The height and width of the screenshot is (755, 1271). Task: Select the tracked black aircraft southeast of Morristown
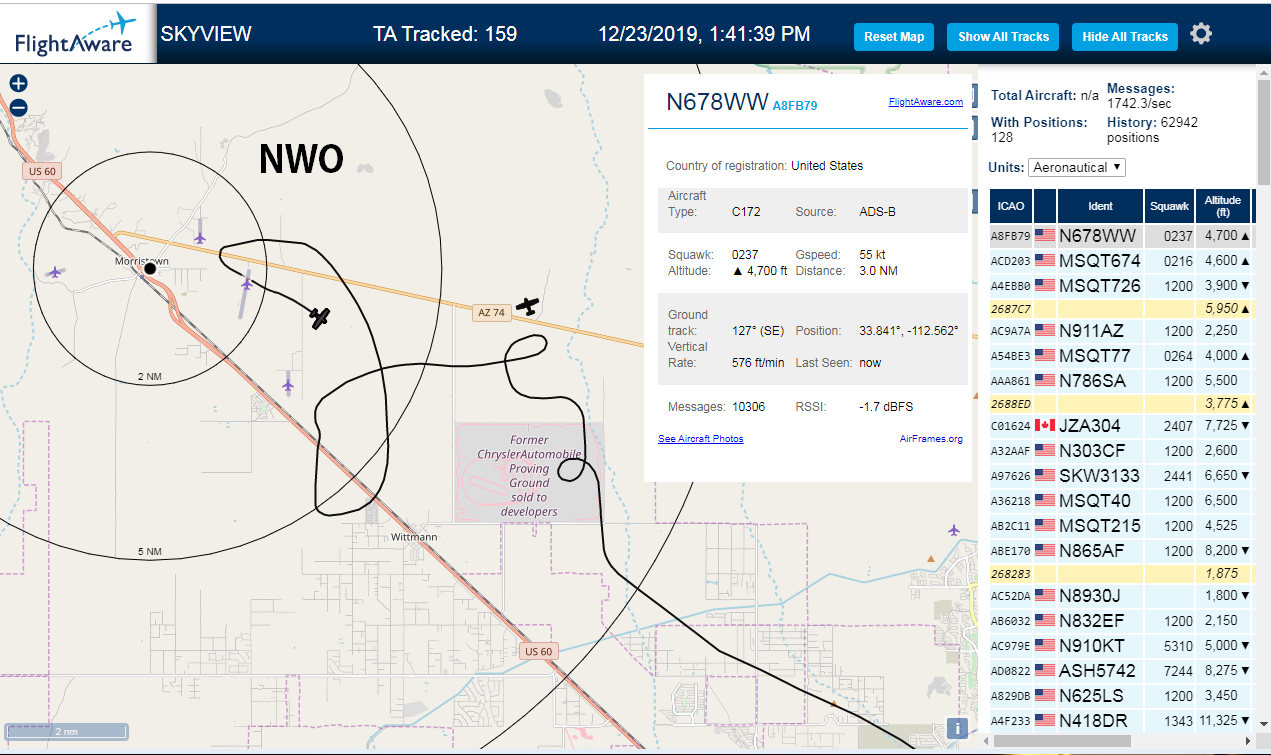point(319,318)
